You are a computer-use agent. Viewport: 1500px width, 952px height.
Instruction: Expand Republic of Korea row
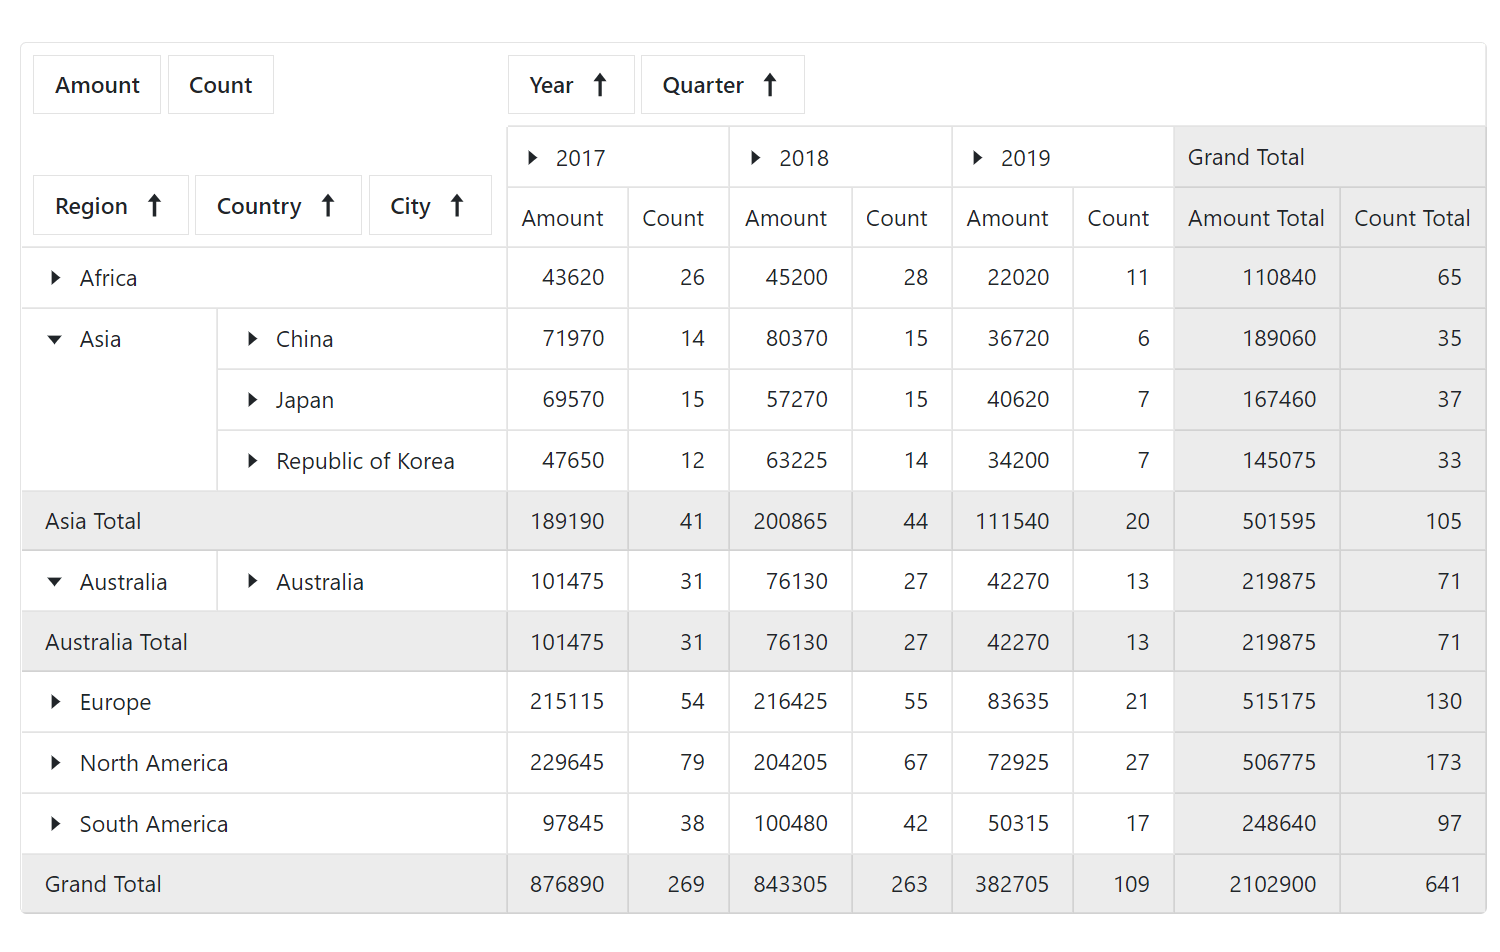(253, 461)
